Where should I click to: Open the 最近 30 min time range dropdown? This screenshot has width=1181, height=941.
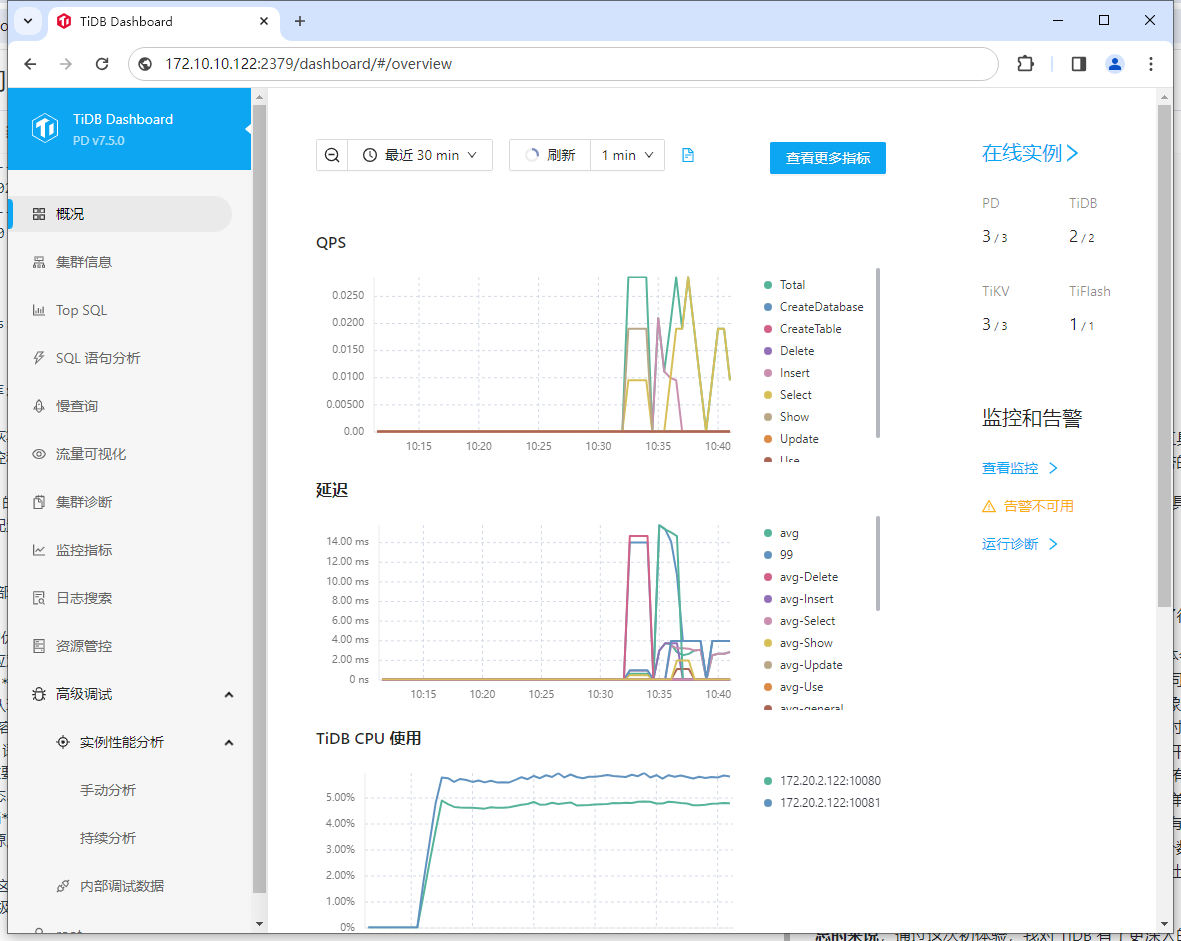[x=420, y=155]
